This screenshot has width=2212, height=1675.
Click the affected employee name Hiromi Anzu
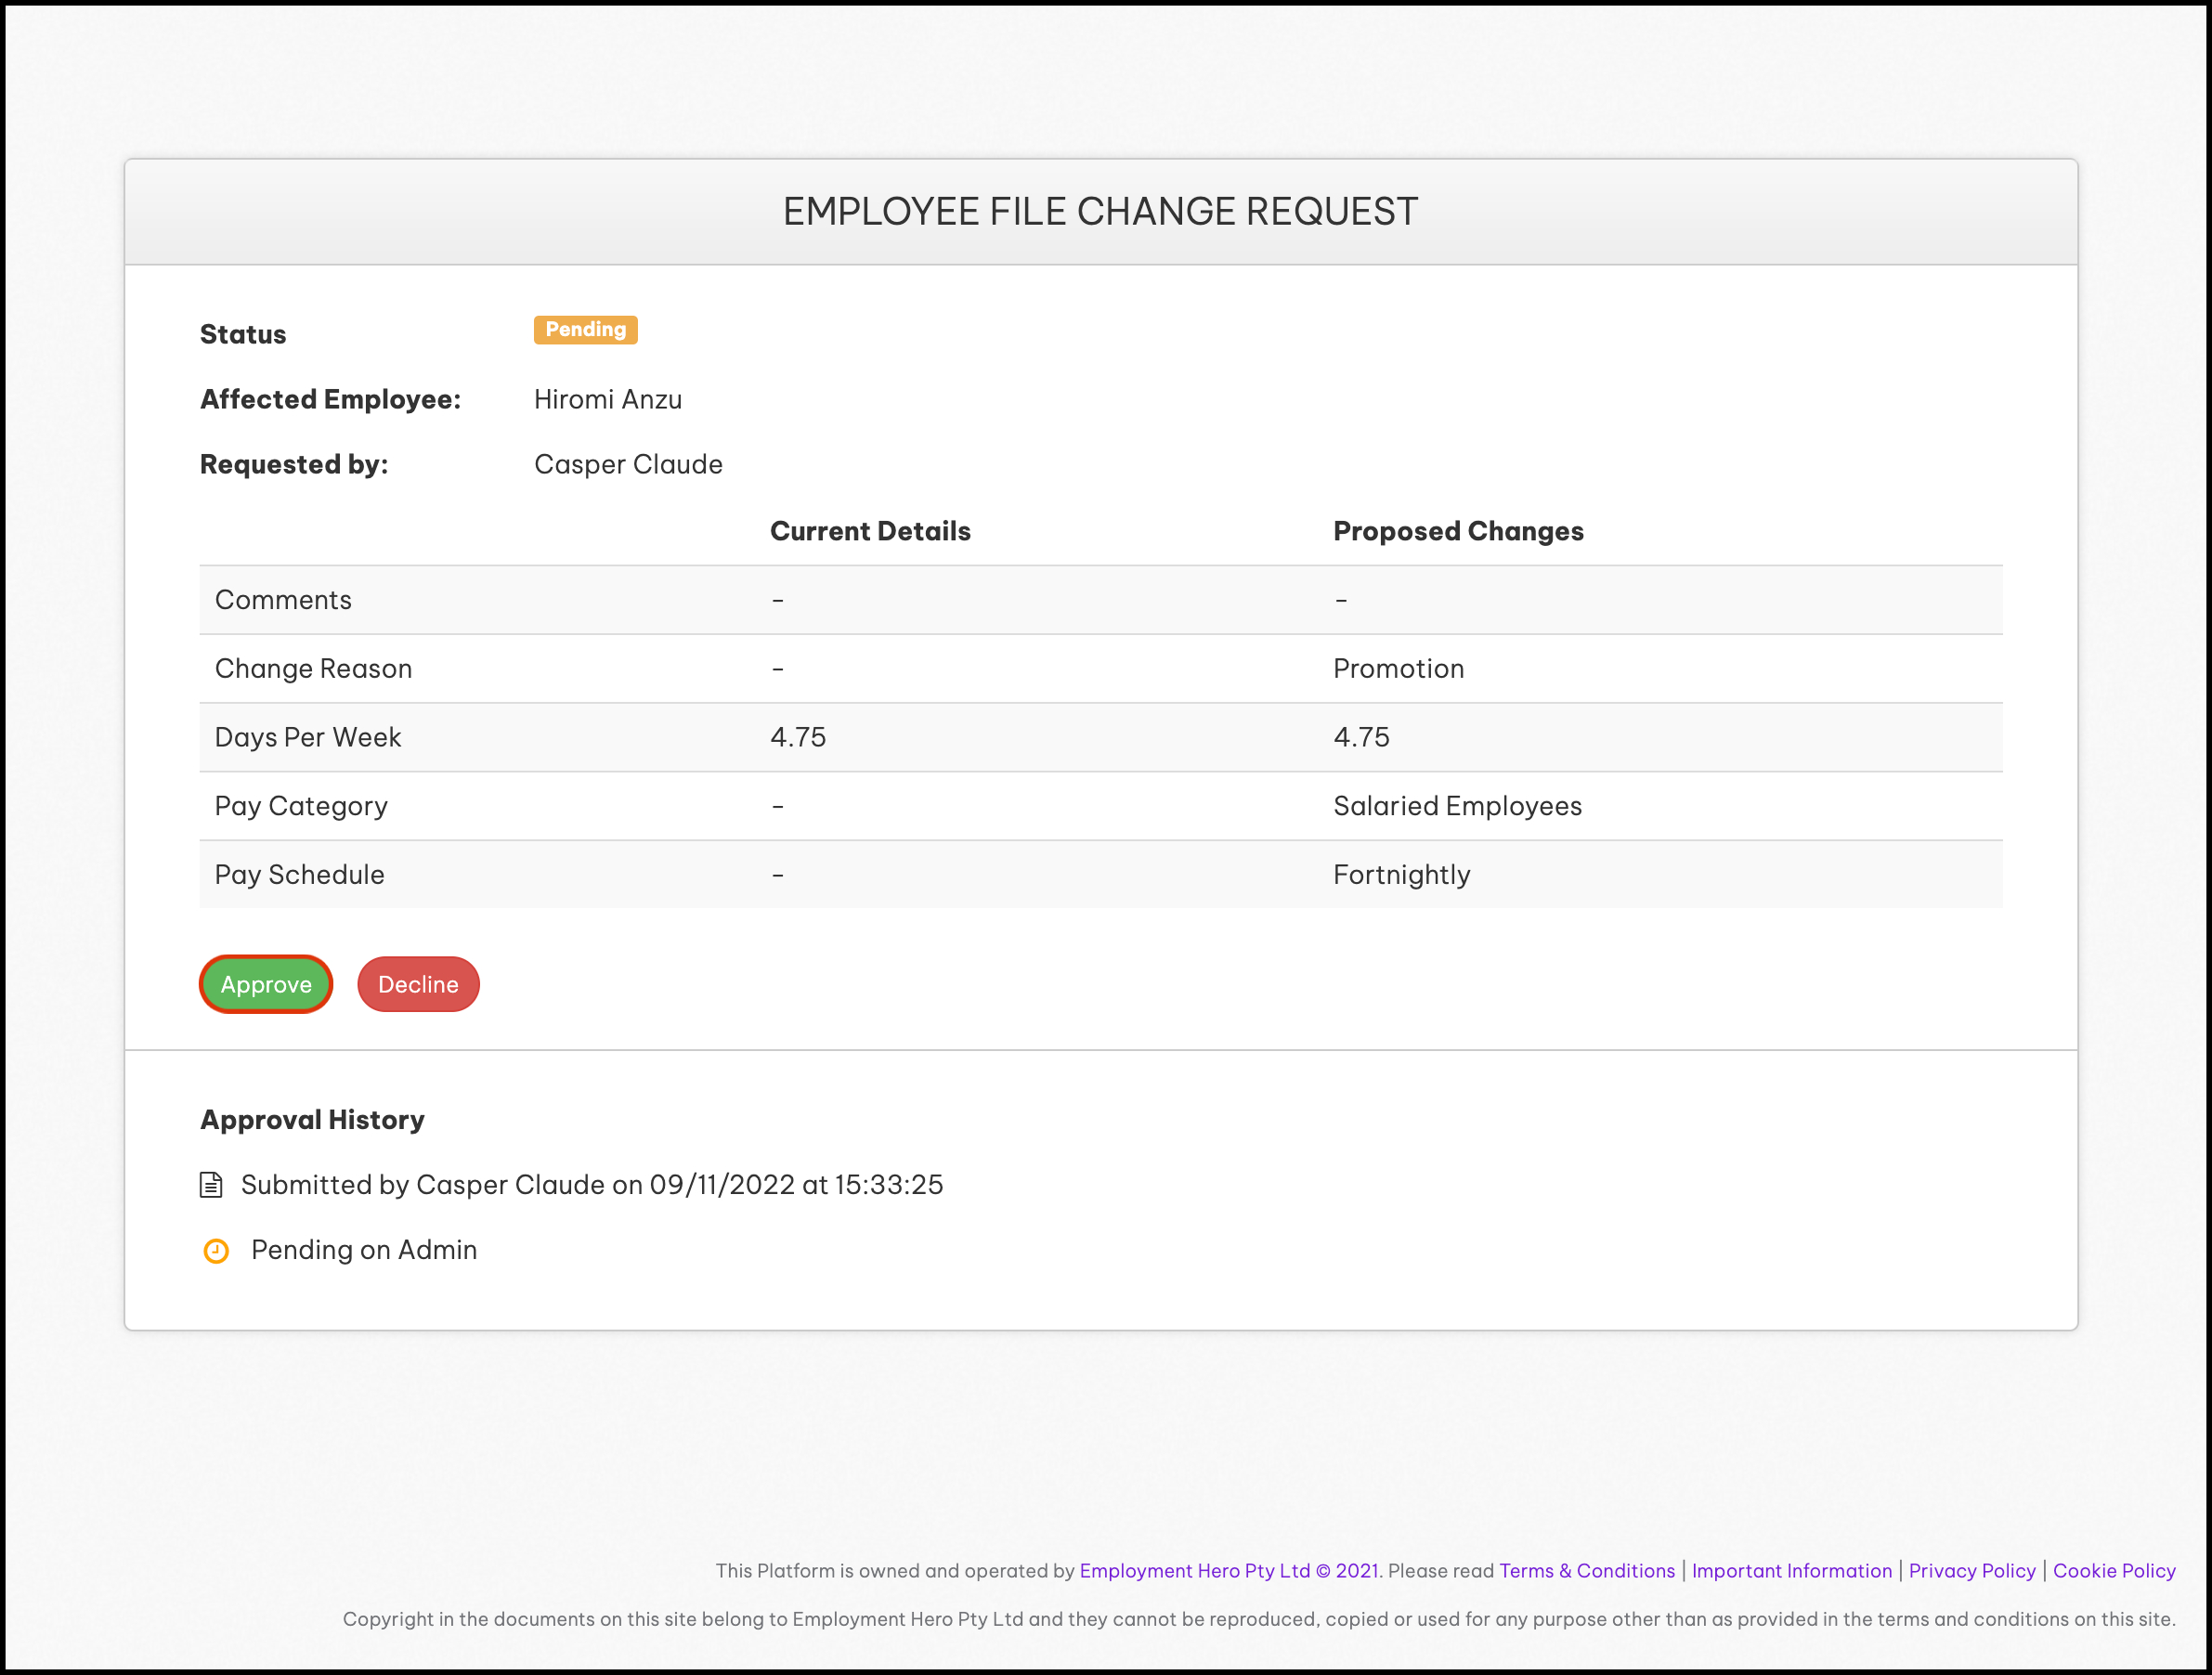[x=607, y=400]
